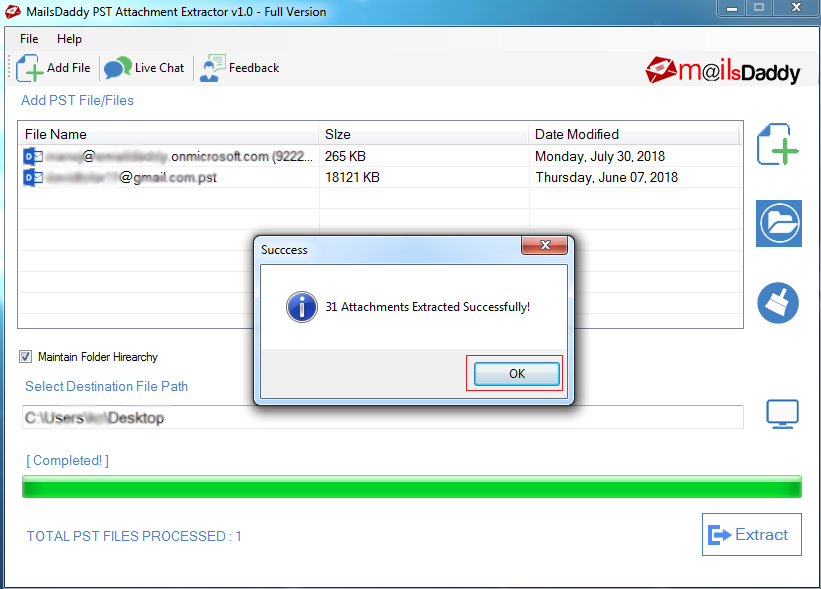Screen dimensions: 821x589
Task: Select the onmicrosoft.com file row
Action: [379, 156]
